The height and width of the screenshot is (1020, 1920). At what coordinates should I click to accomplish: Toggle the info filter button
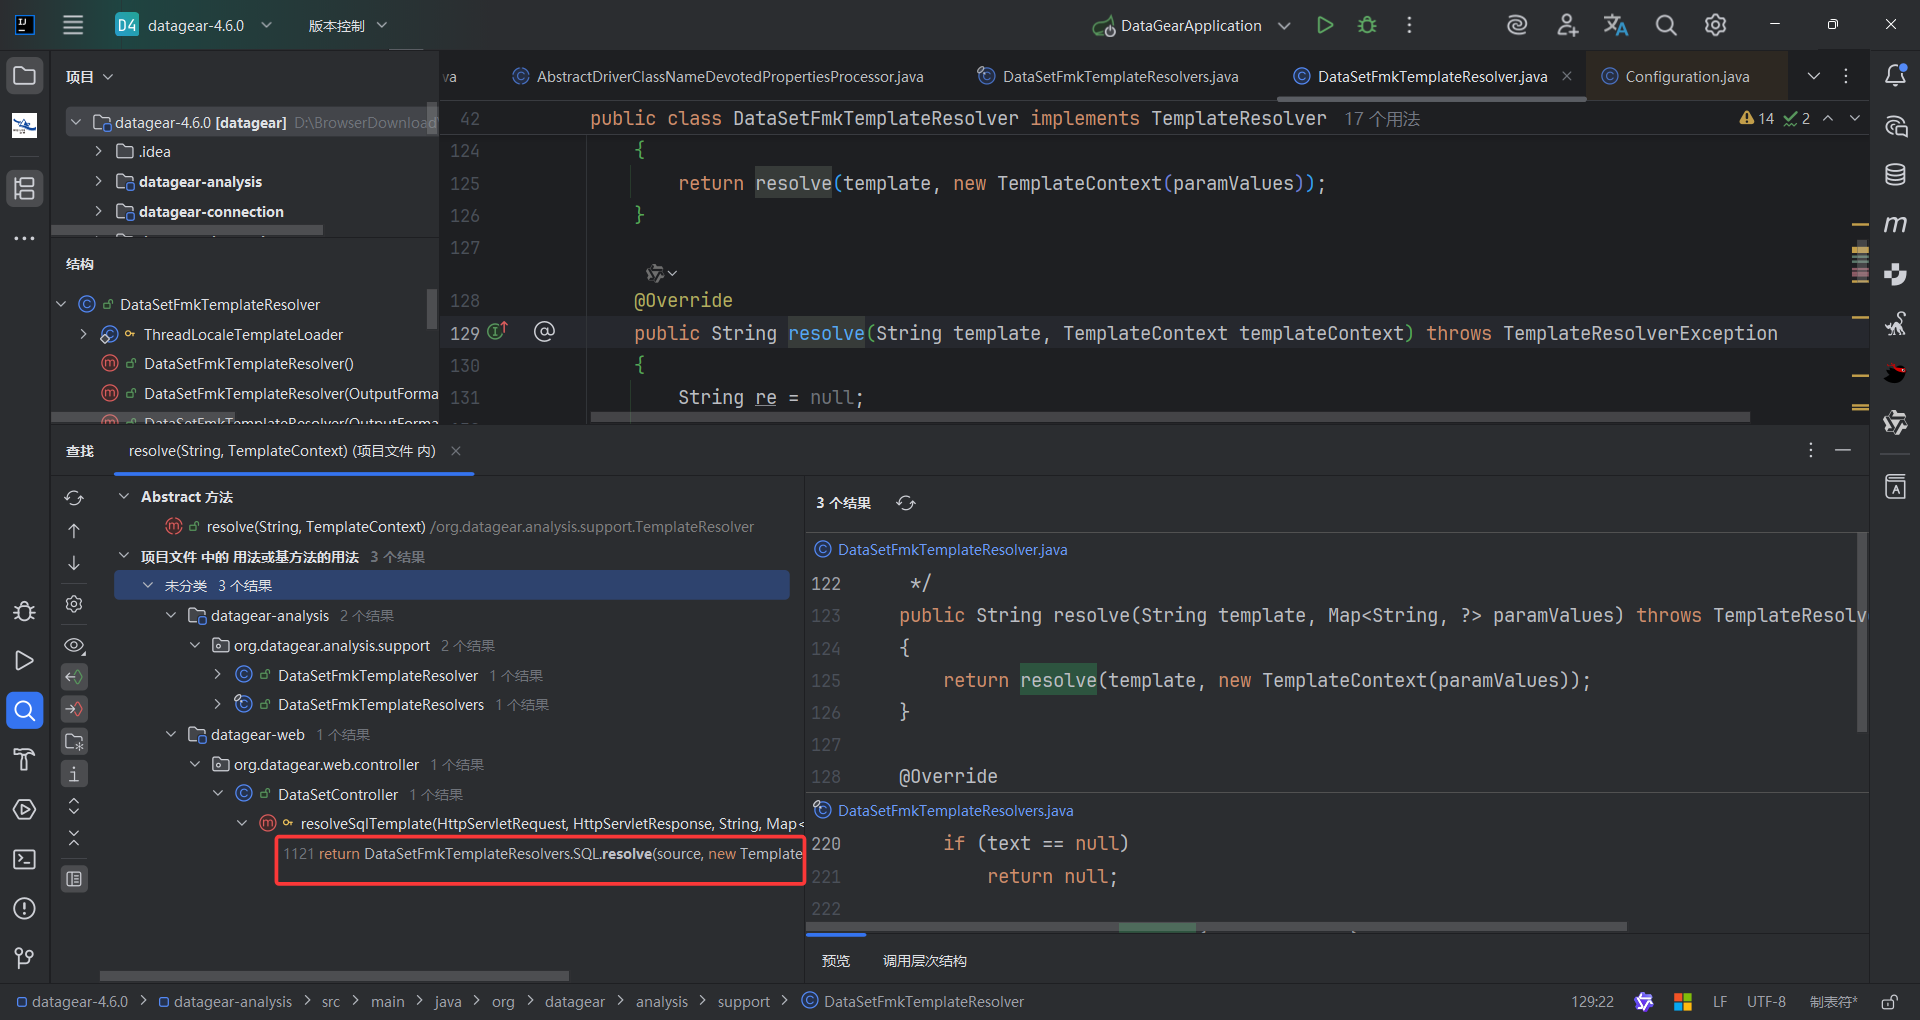tap(74, 773)
